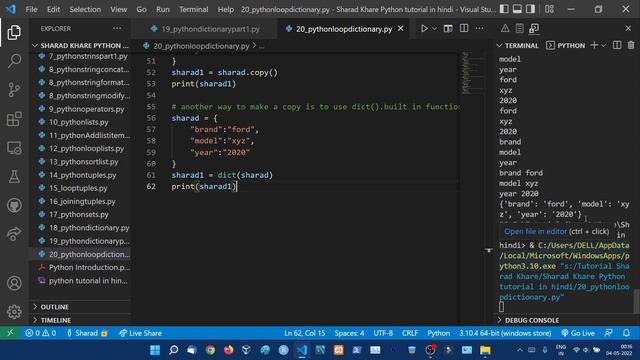Toggle secondary side bar layout button
640x360 pixels.
tap(530, 9)
